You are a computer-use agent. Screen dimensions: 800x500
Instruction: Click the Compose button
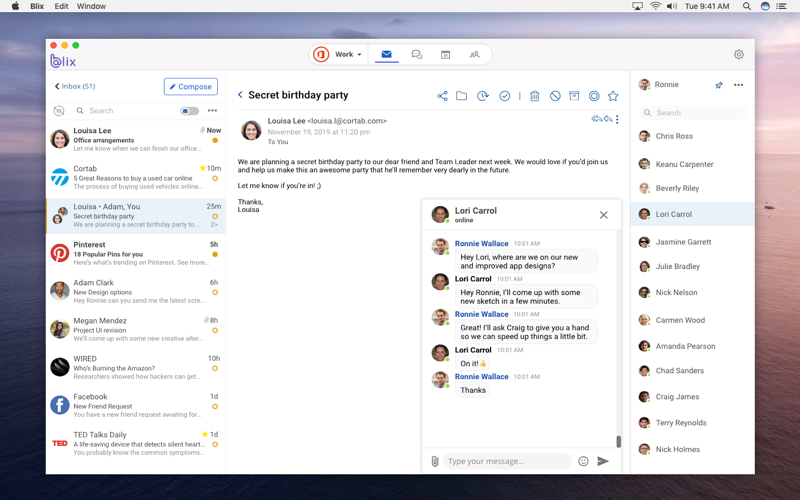tap(190, 87)
